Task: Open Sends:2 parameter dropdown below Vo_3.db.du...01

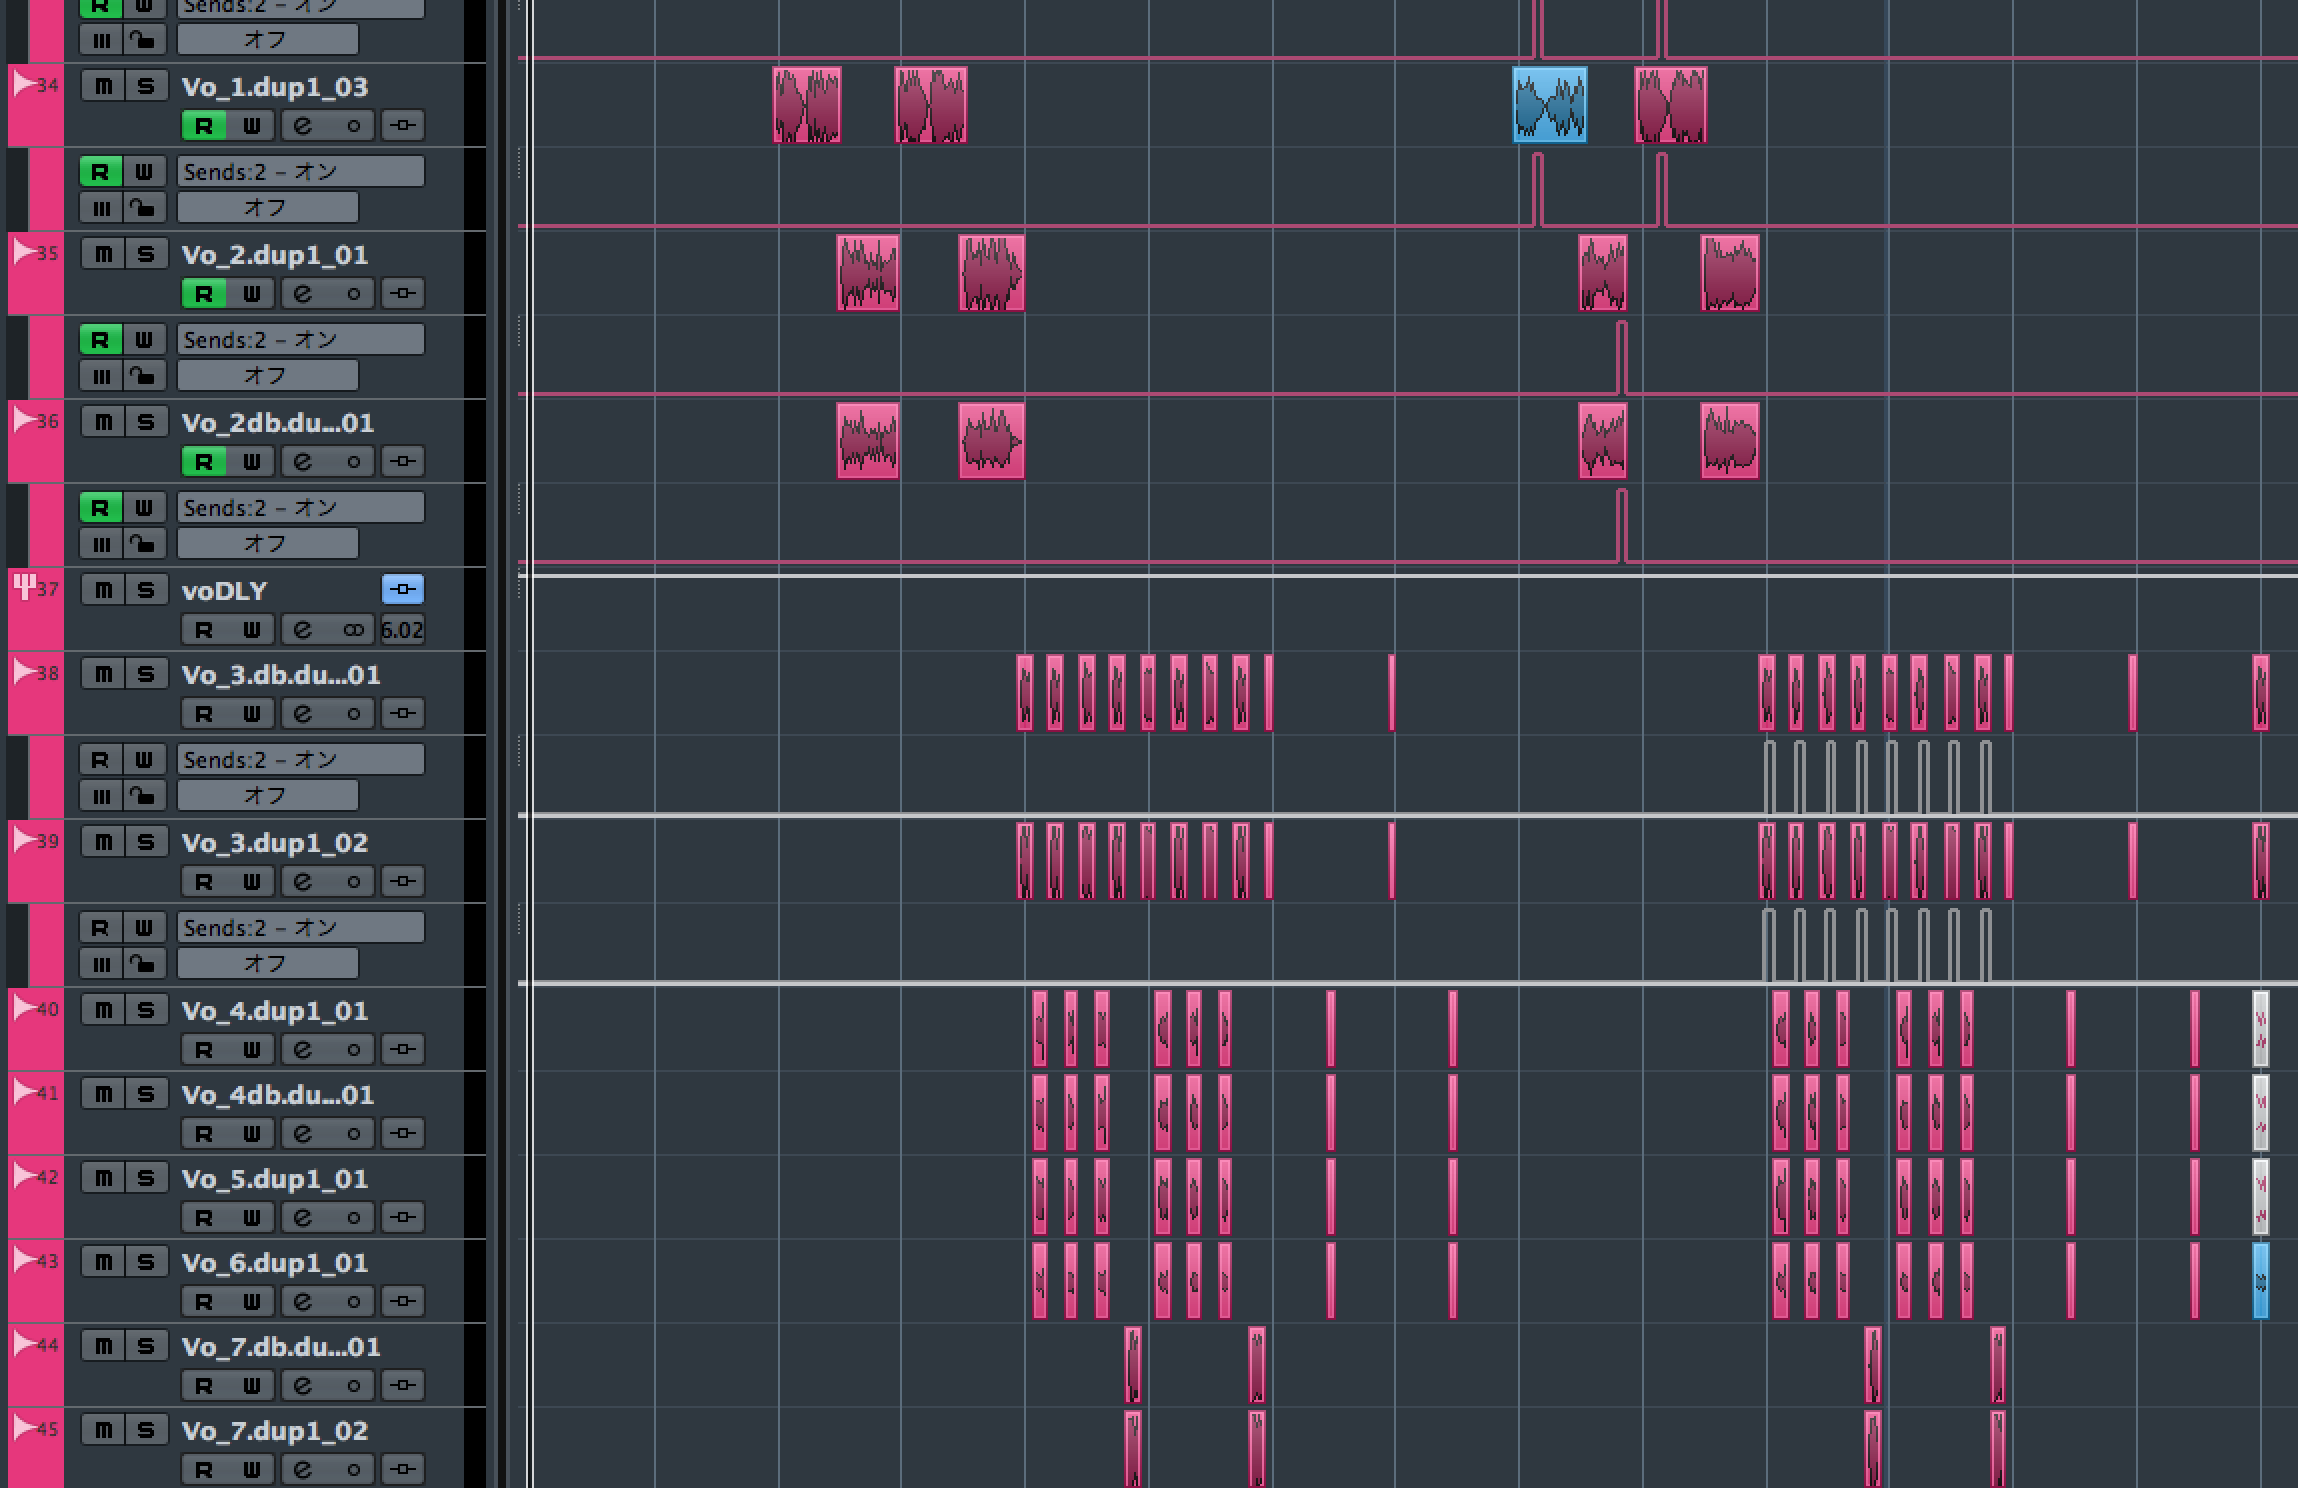Action: [x=301, y=760]
